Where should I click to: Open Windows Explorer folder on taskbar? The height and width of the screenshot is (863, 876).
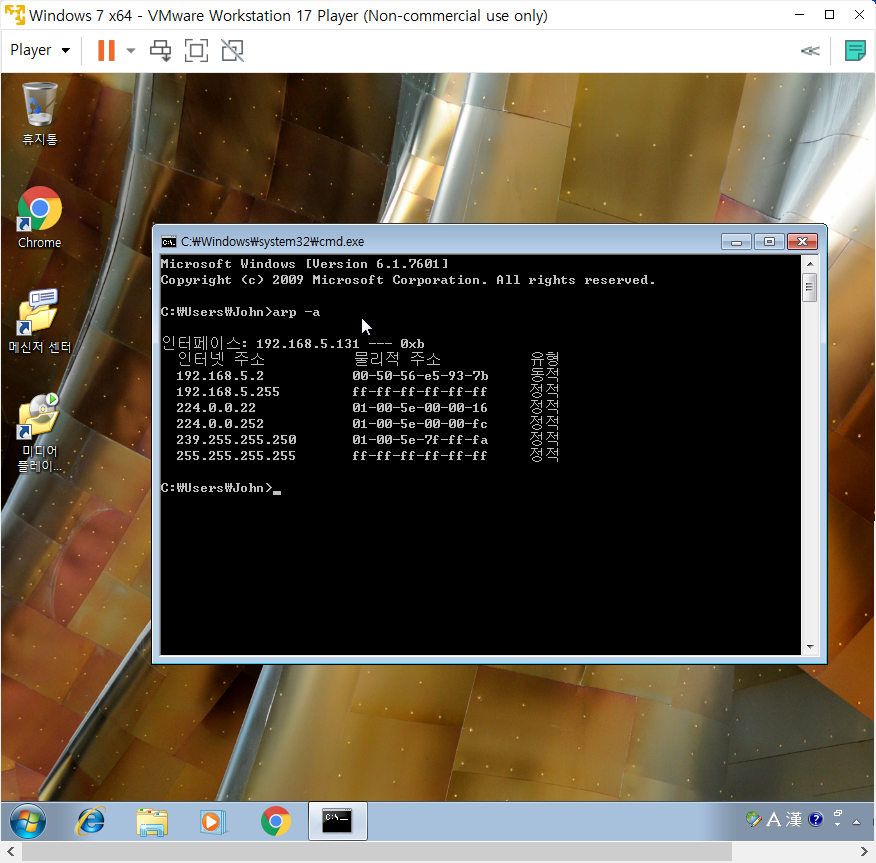[152, 822]
